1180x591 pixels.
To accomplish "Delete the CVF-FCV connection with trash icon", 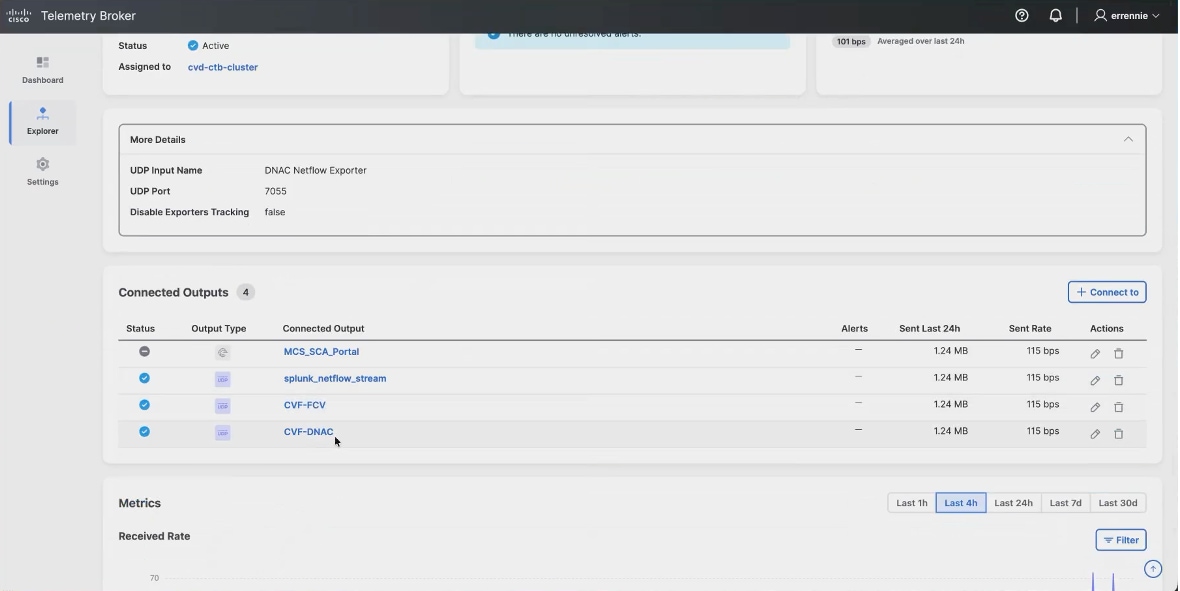I will point(1118,407).
